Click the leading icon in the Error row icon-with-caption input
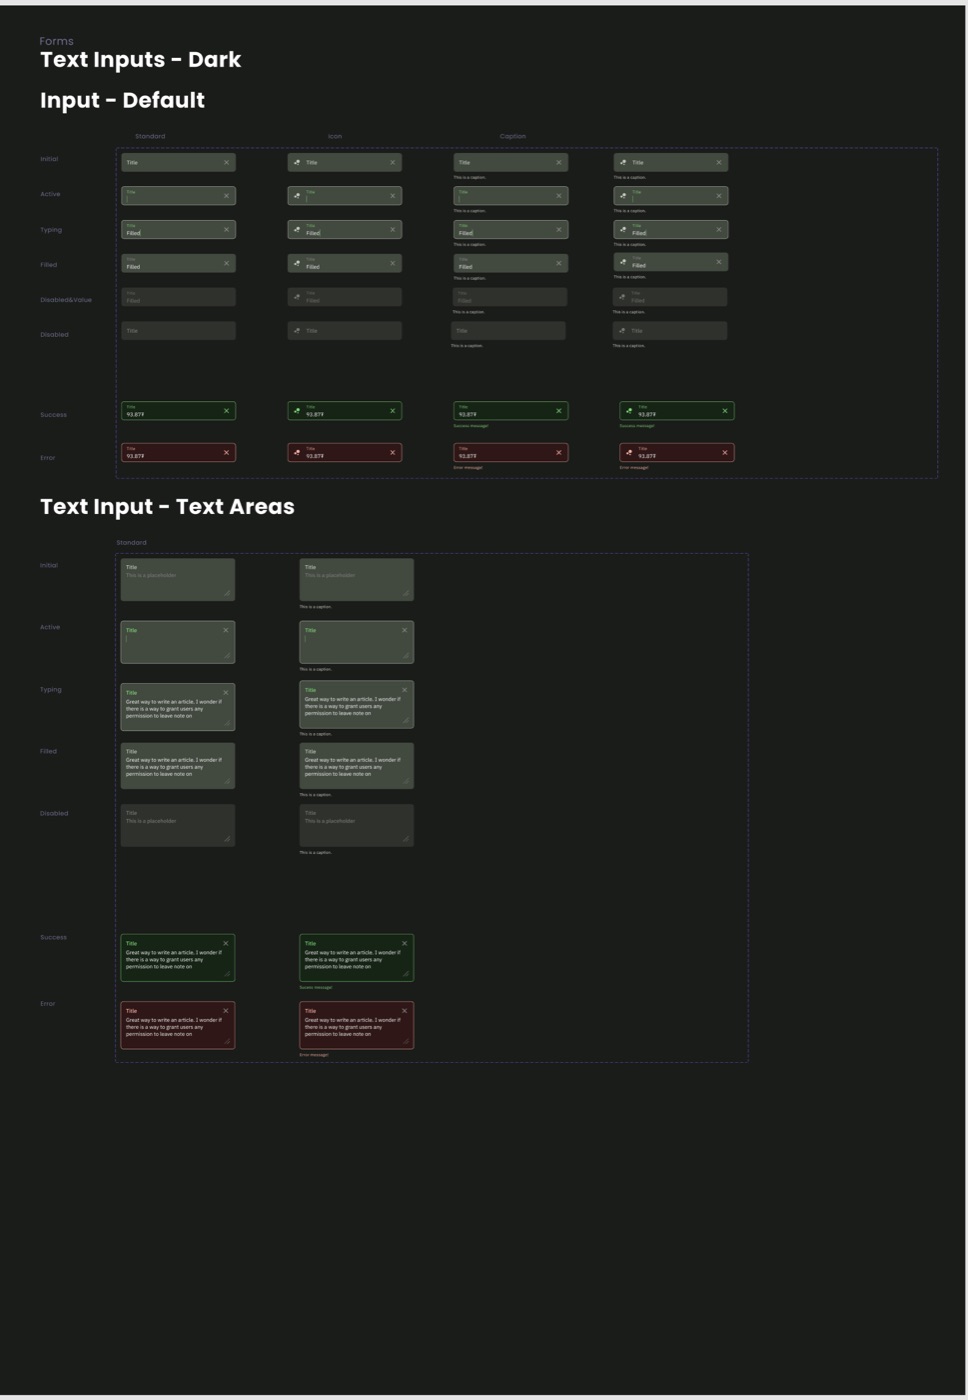This screenshot has height=1400, width=968. (629, 453)
